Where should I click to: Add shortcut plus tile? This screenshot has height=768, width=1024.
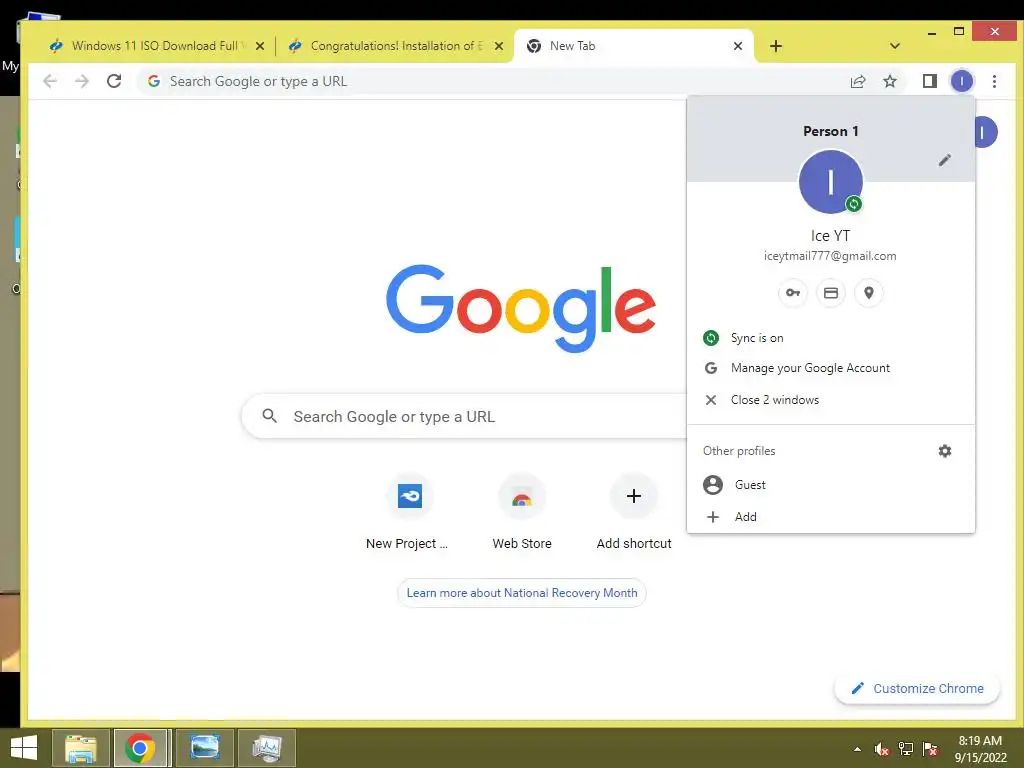coord(633,513)
